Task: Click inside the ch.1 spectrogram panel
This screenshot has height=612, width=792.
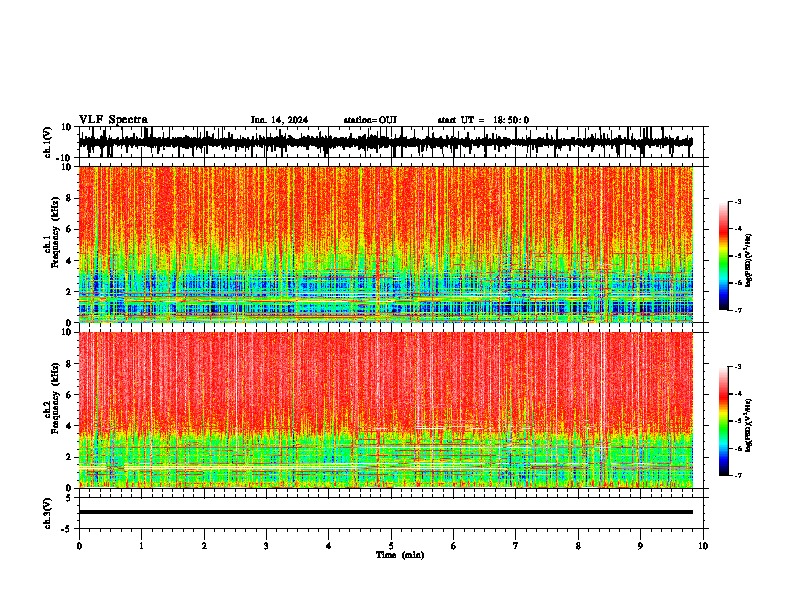Action: [385, 244]
